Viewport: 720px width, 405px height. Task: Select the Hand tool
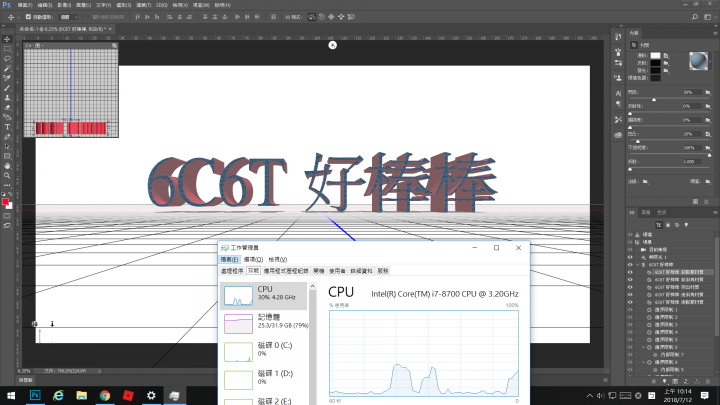click(7, 166)
